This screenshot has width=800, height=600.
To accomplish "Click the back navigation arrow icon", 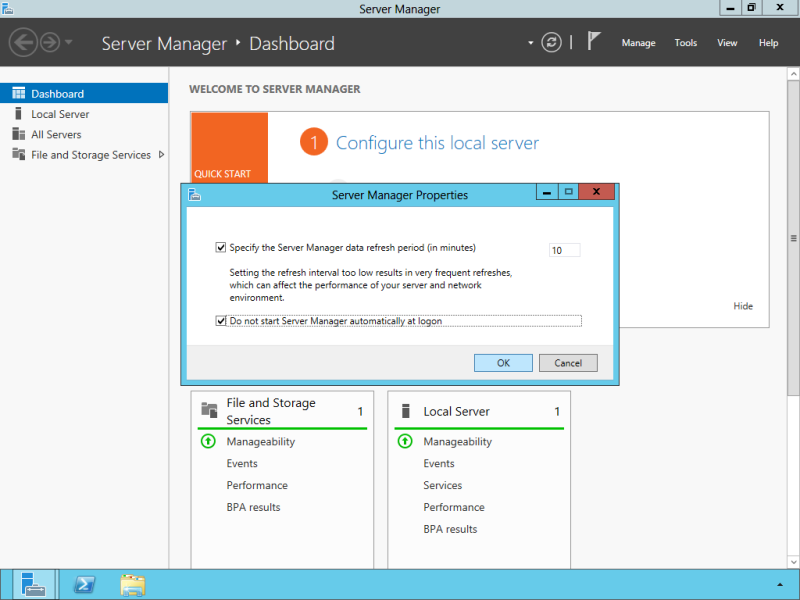I will [x=23, y=42].
